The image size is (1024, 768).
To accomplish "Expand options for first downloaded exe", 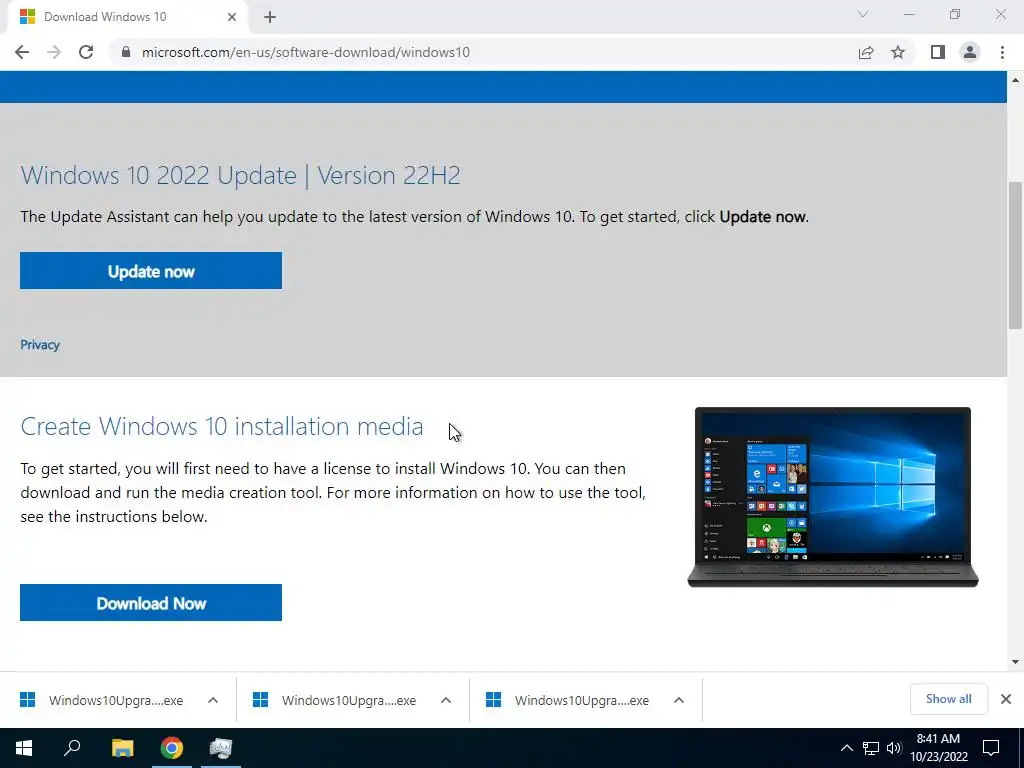I will click(213, 700).
